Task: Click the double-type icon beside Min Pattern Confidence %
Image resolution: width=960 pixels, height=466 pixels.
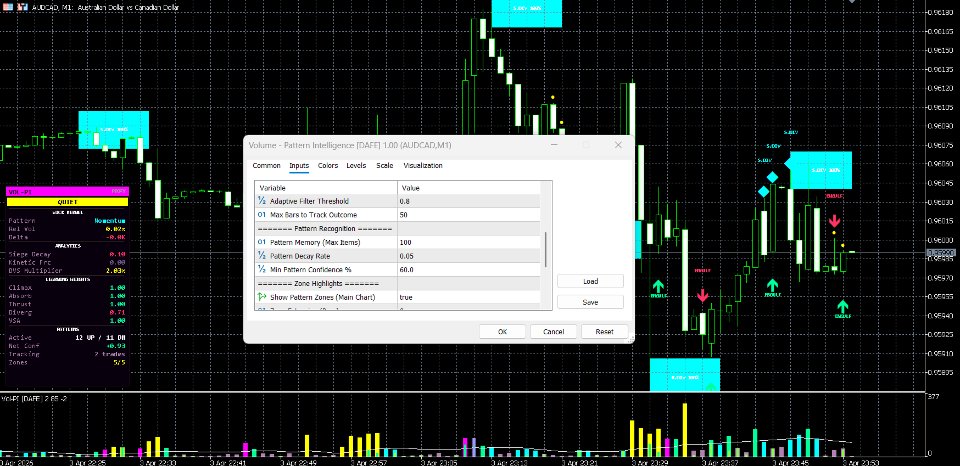Action: 261,269
